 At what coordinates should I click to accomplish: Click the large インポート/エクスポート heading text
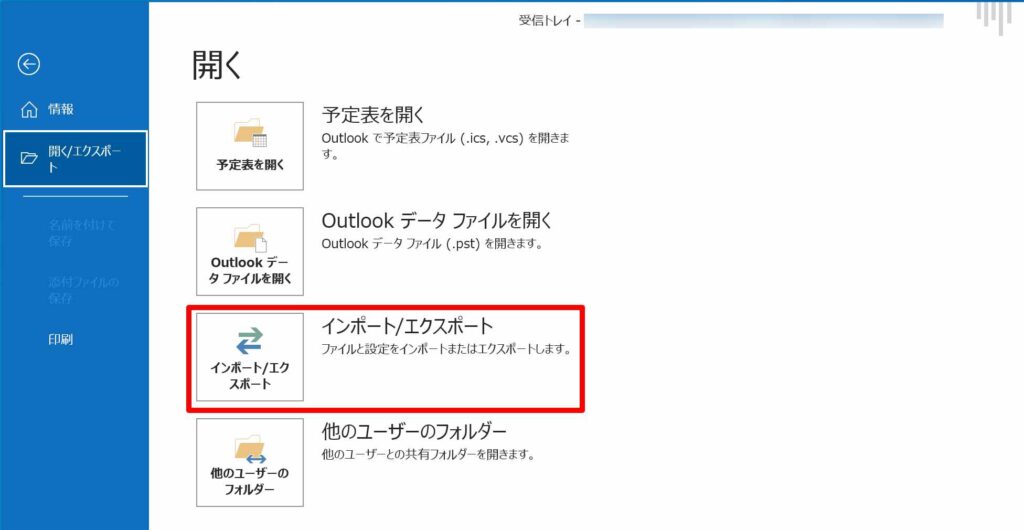407,327
